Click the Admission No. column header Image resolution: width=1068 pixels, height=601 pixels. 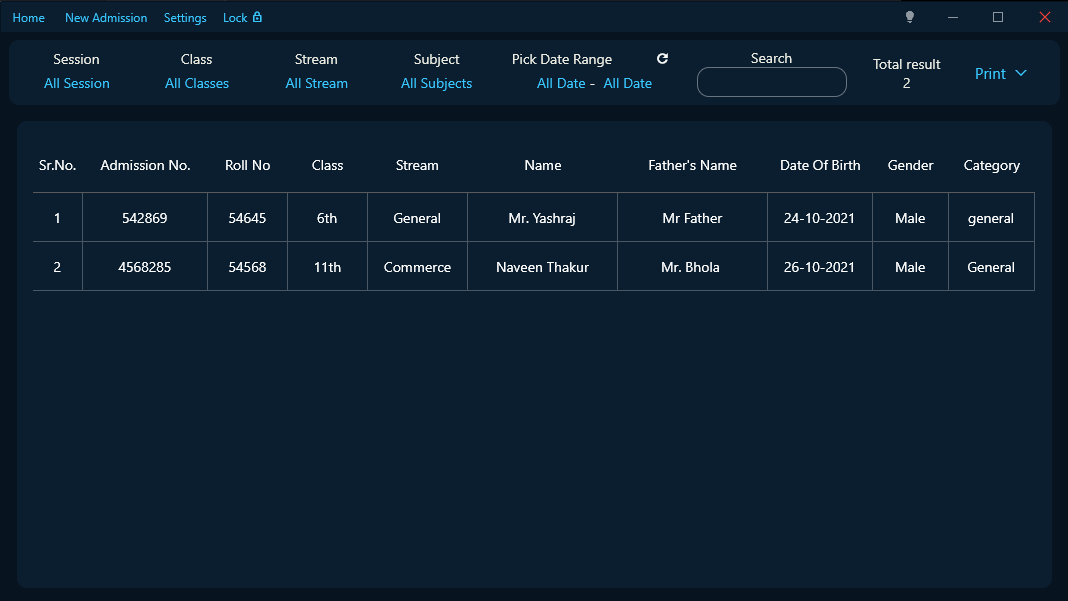click(145, 166)
